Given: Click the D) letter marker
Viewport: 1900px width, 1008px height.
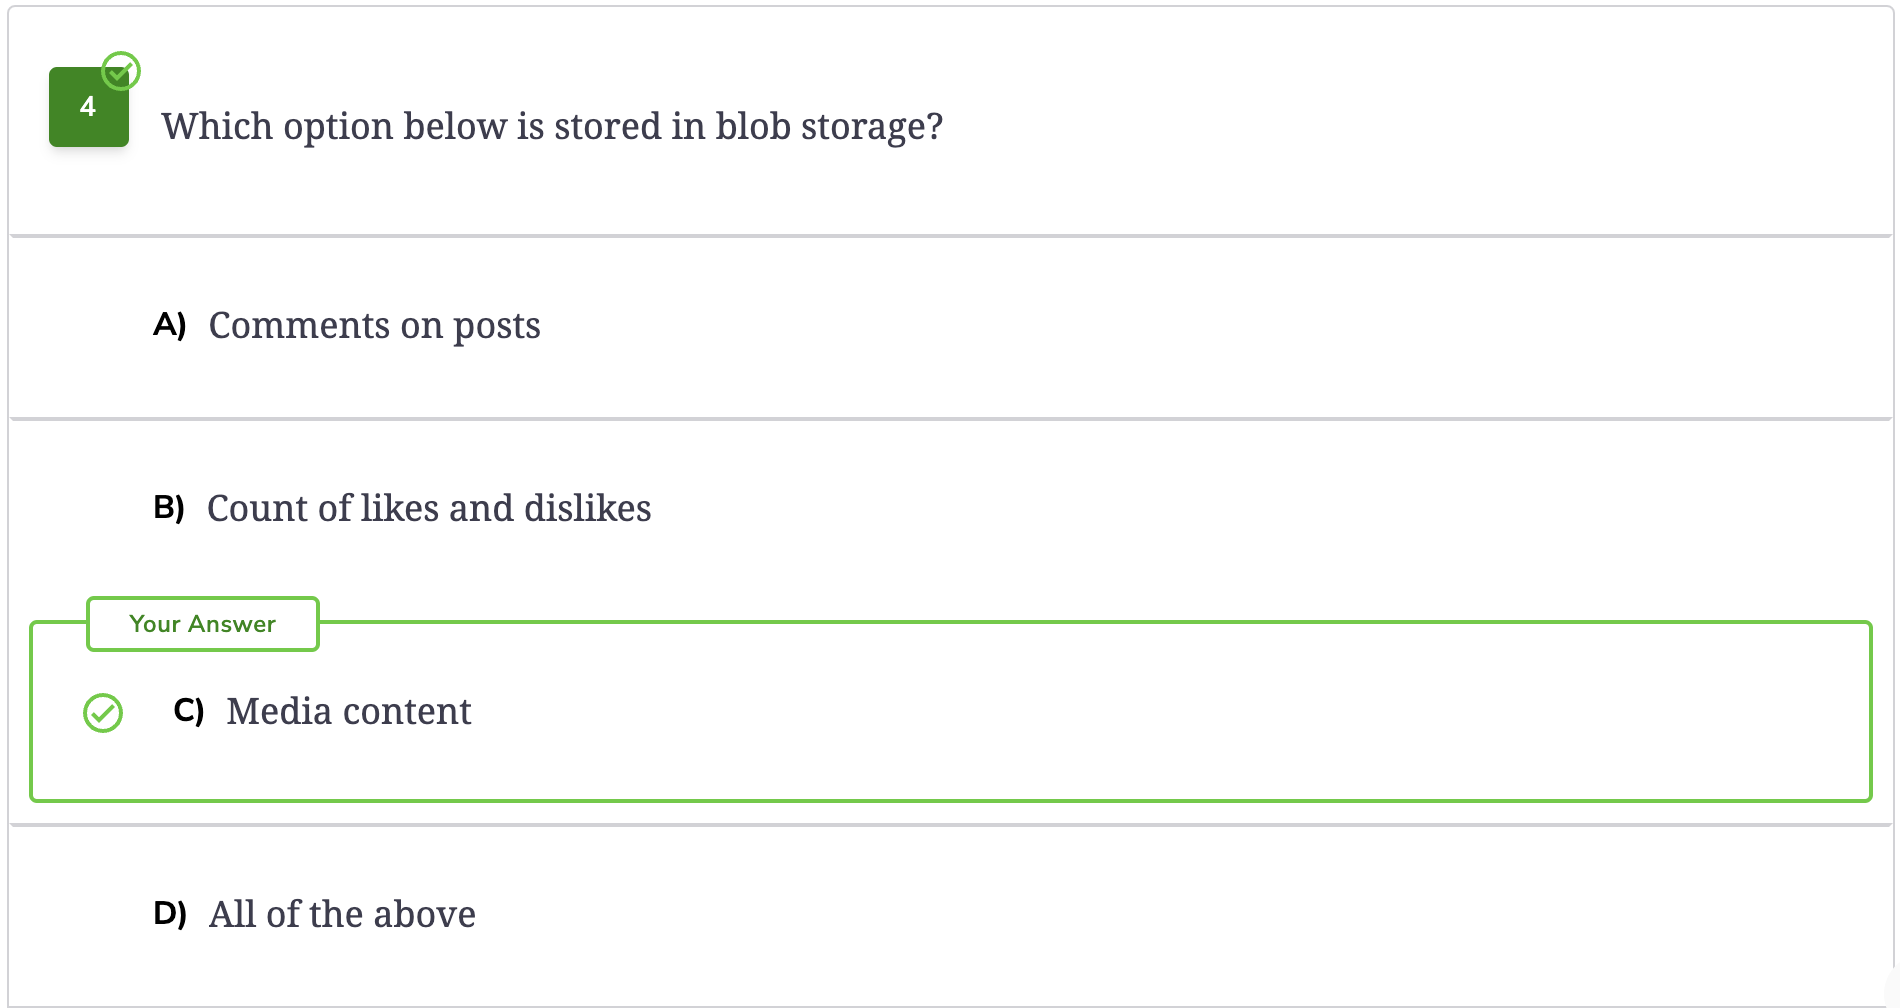Looking at the screenshot, I should click(170, 914).
